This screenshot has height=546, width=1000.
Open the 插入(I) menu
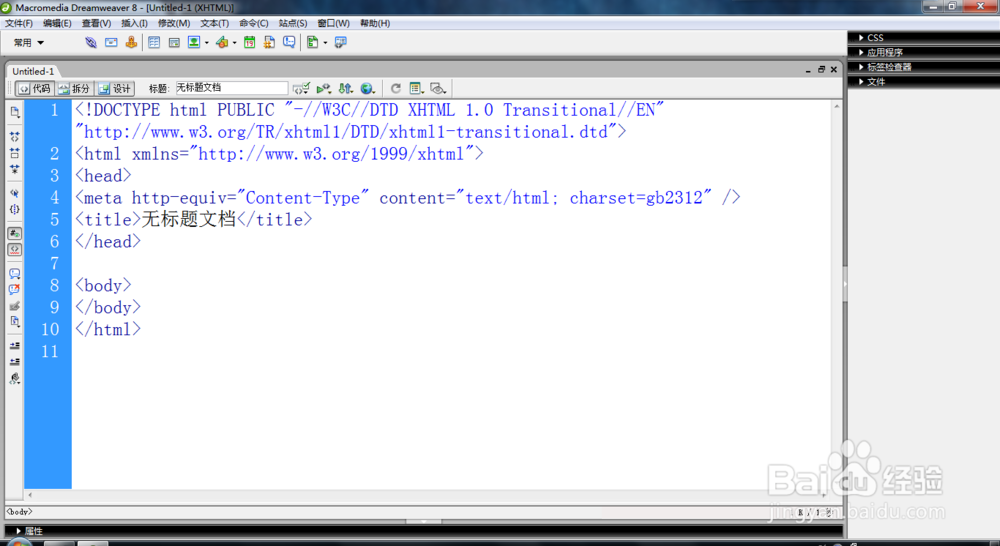tap(135, 23)
